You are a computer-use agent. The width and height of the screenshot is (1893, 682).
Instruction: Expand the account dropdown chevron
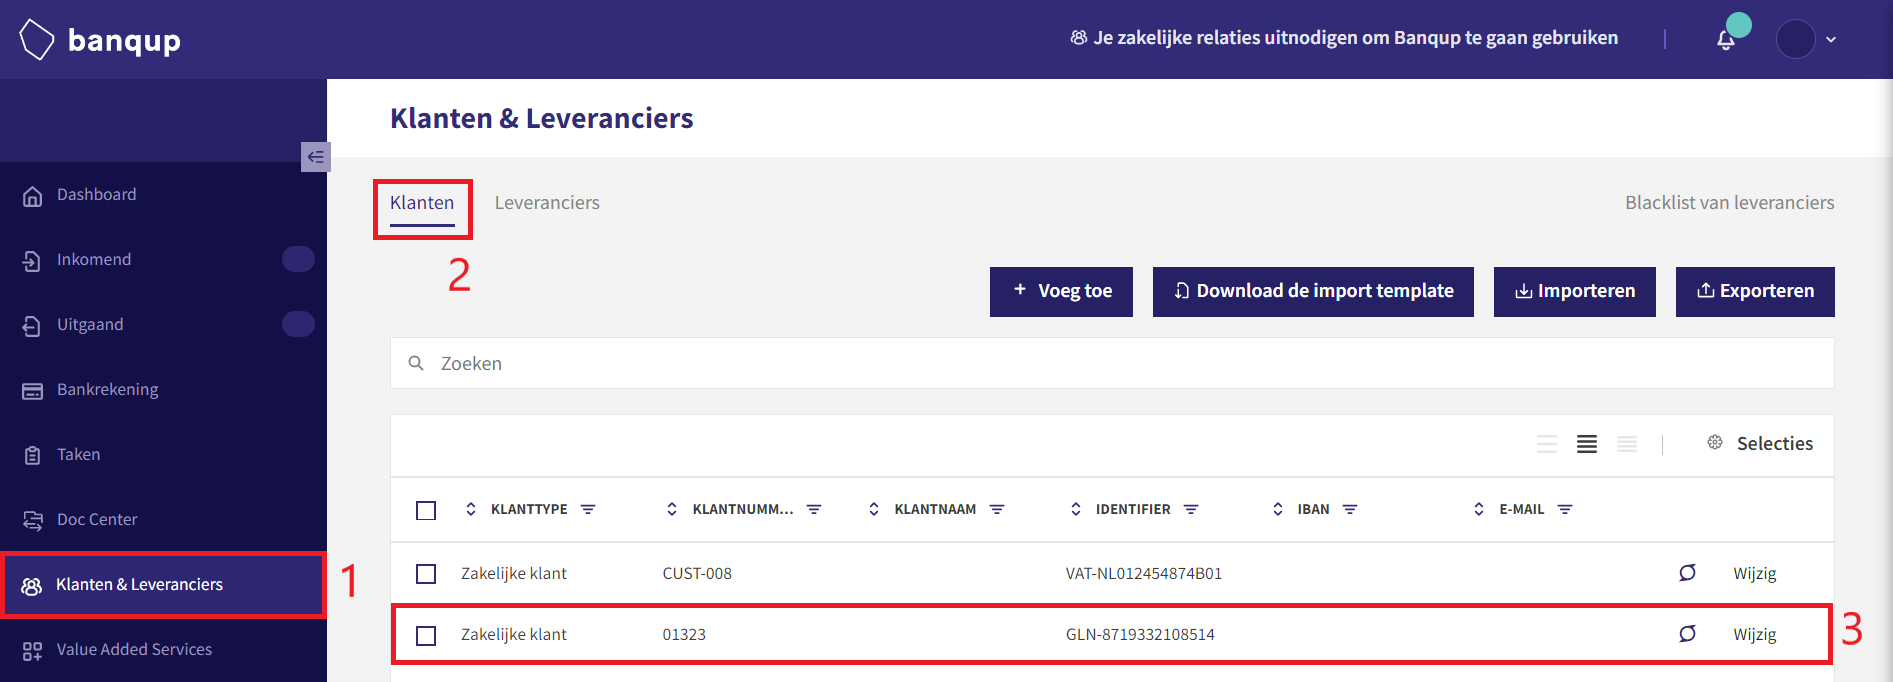(x=1831, y=40)
